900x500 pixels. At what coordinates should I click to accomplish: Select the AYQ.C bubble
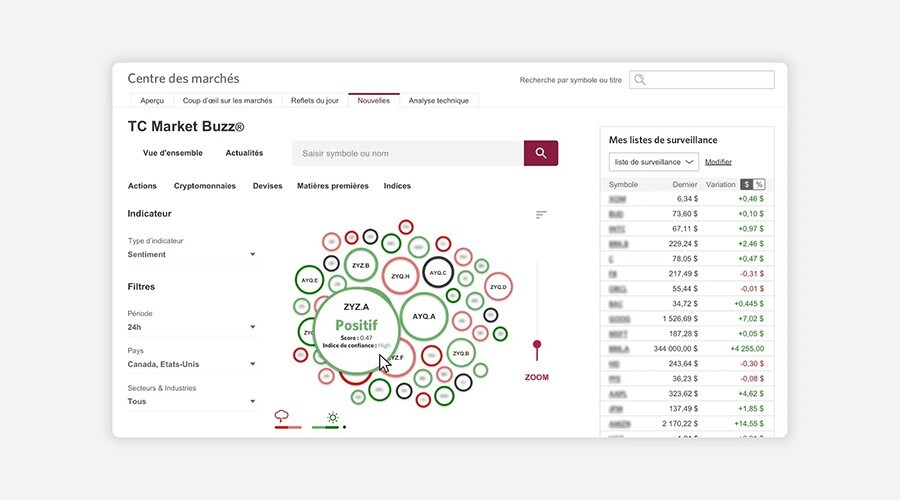pyautogui.click(x=438, y=273)
